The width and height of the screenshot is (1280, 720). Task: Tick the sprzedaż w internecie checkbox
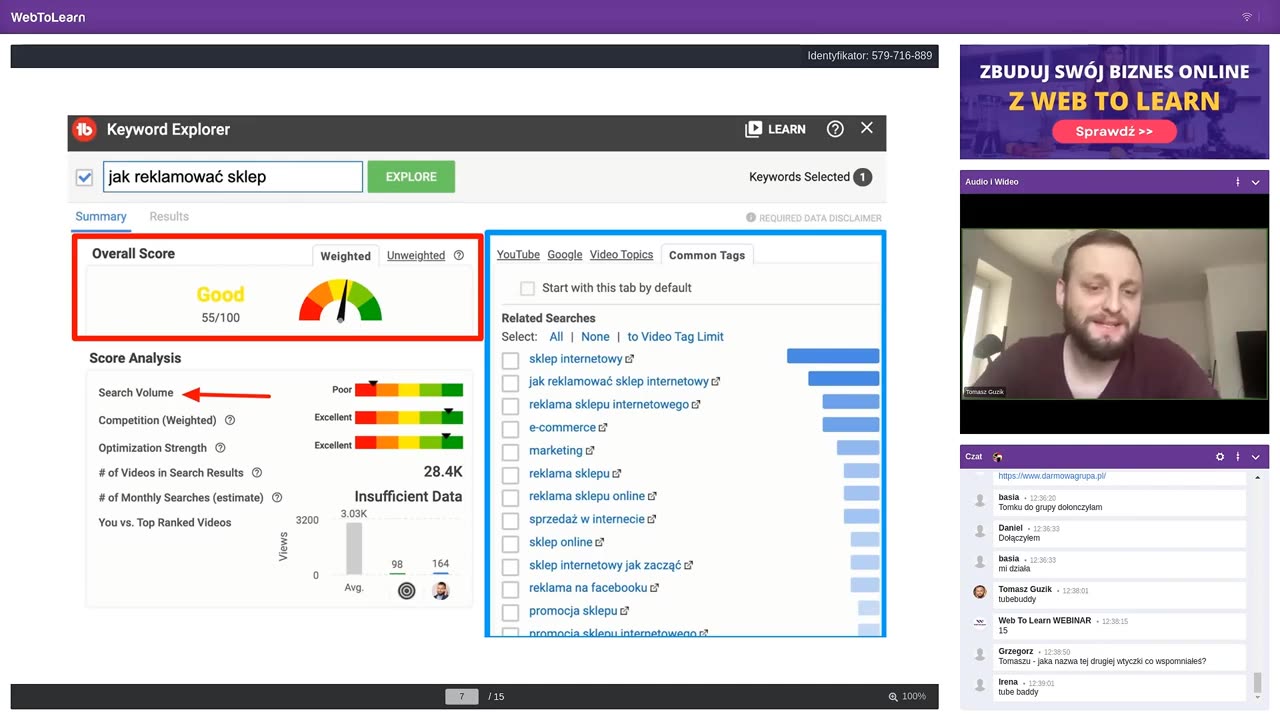point(510,521)
